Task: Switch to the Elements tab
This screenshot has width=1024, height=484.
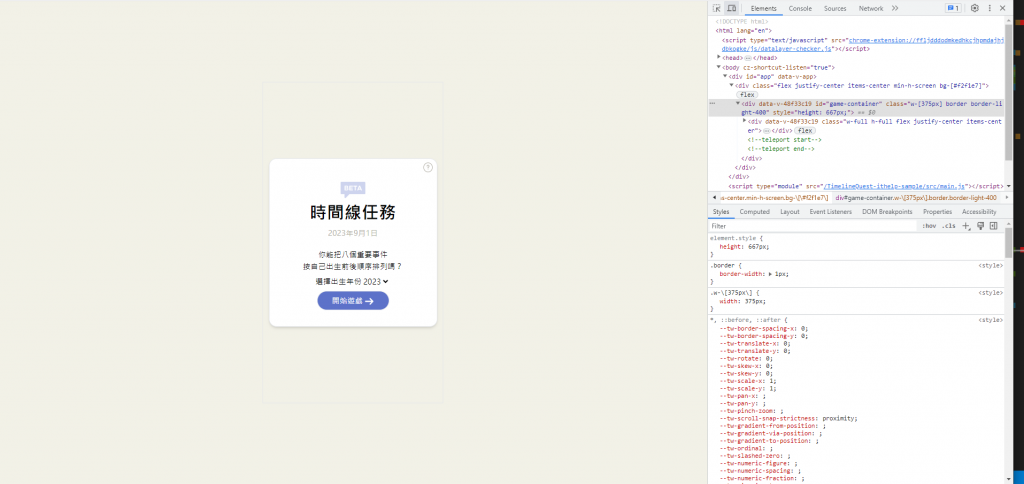Action: [x=763, y=8]
